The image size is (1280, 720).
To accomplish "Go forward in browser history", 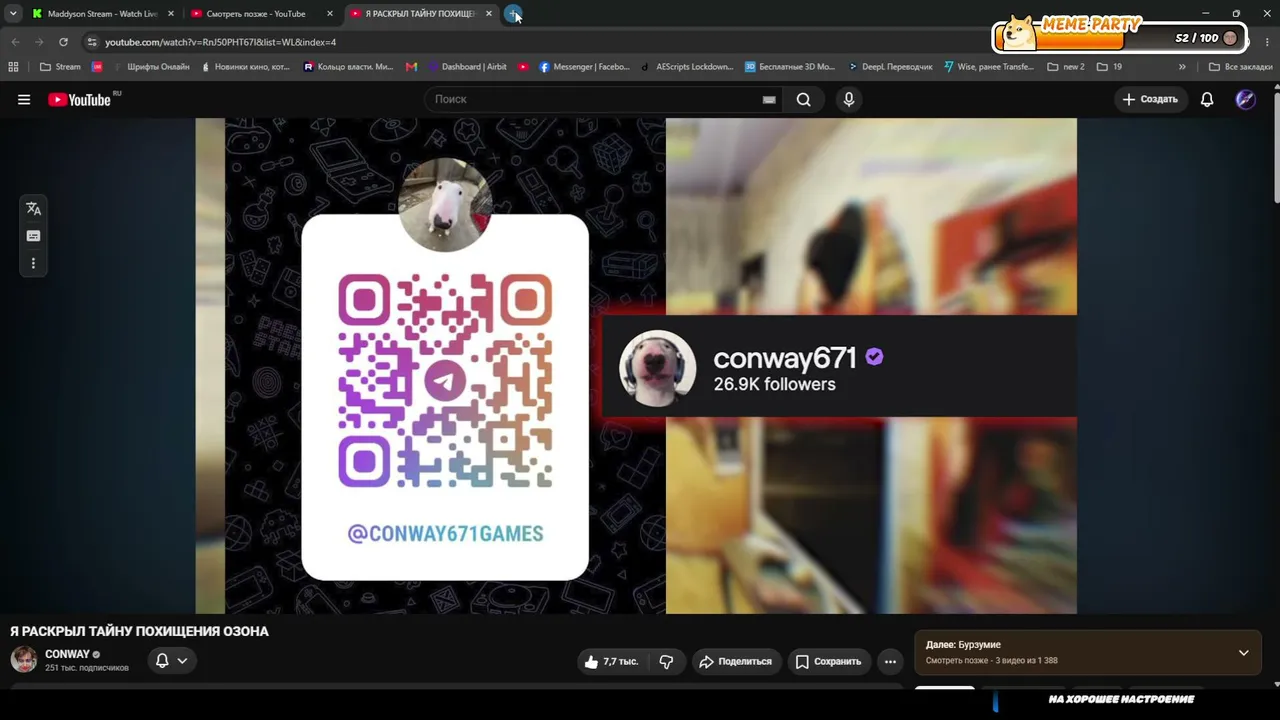I will (x=39, y=42).
